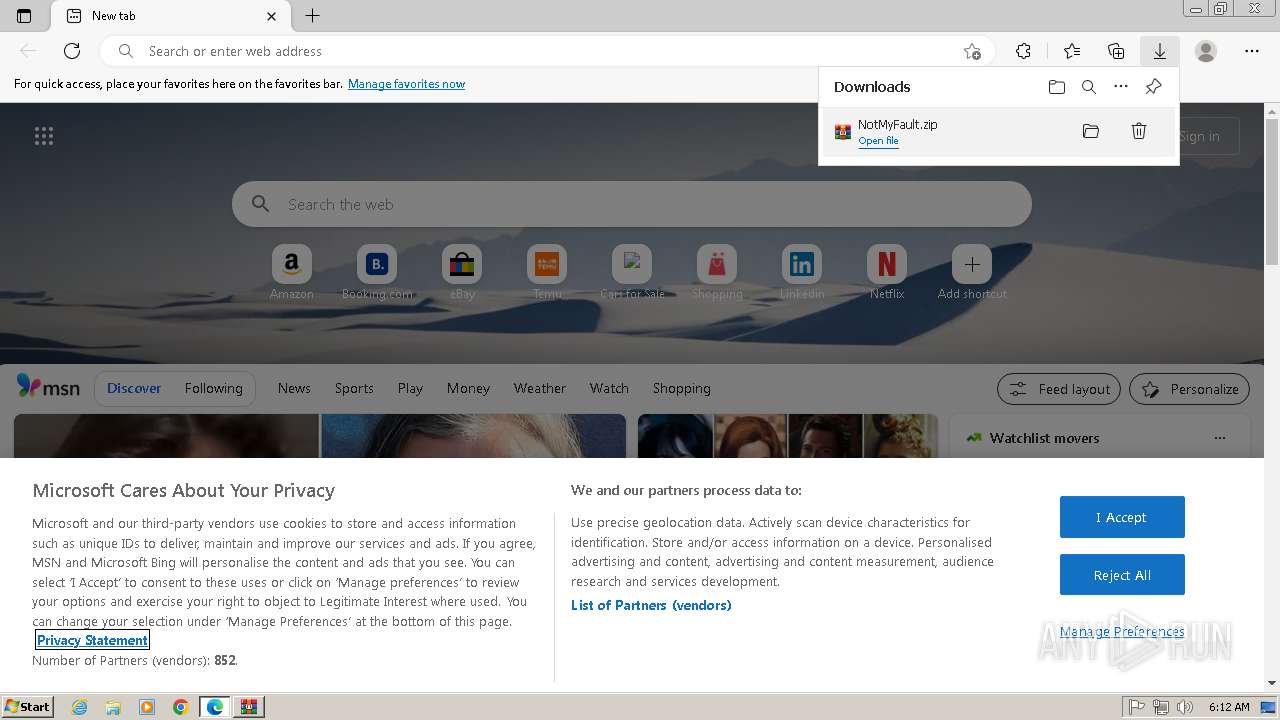This screenshot has height=720, width=1280.
Task: Open the Temu shortcut
Action: point(547,272)
